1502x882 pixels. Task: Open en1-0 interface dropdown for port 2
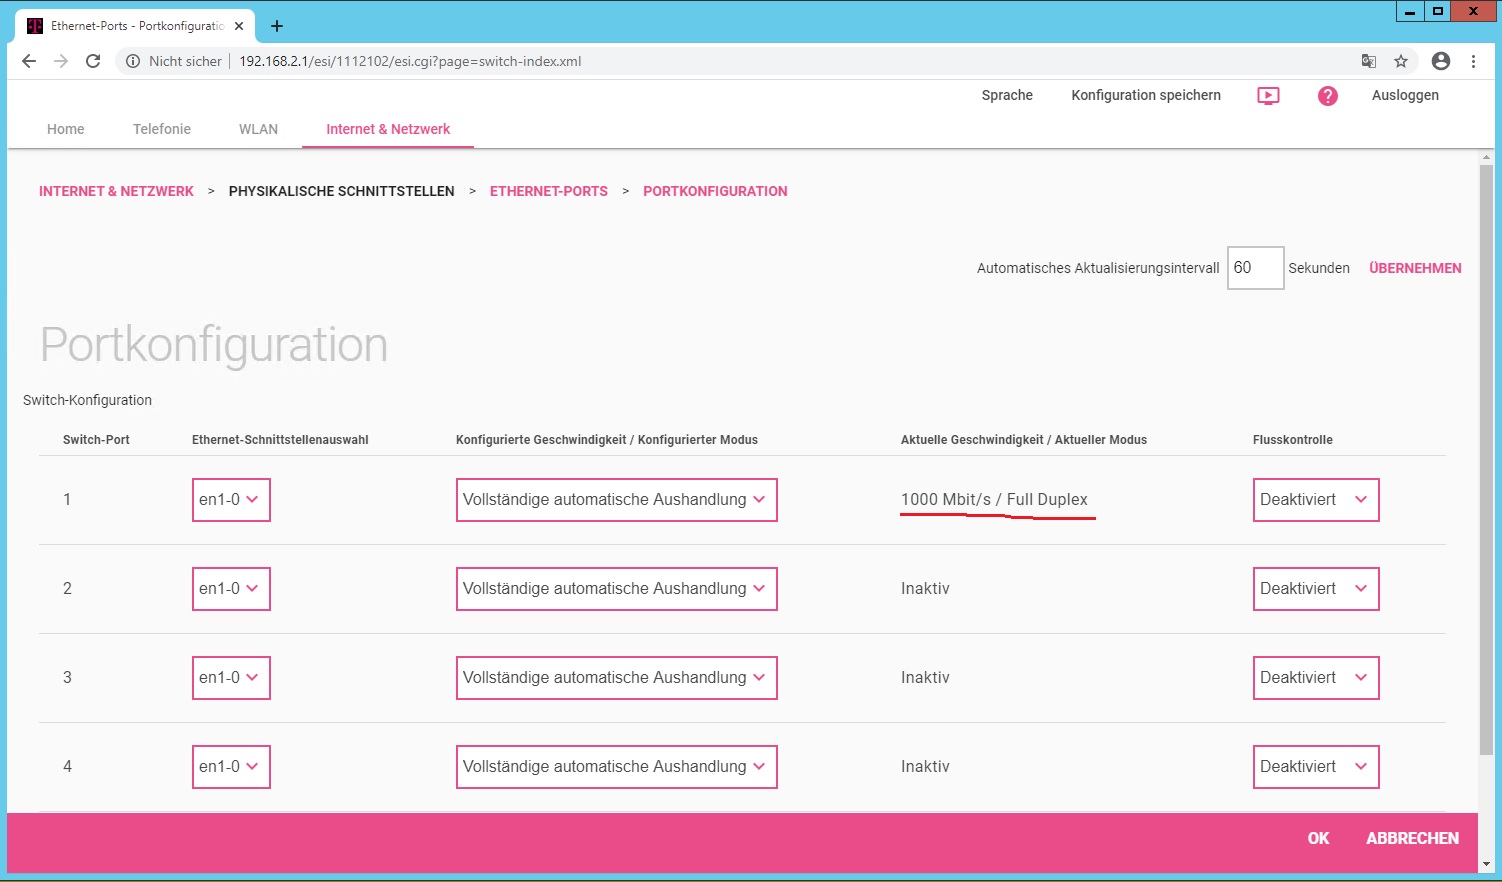231,589
